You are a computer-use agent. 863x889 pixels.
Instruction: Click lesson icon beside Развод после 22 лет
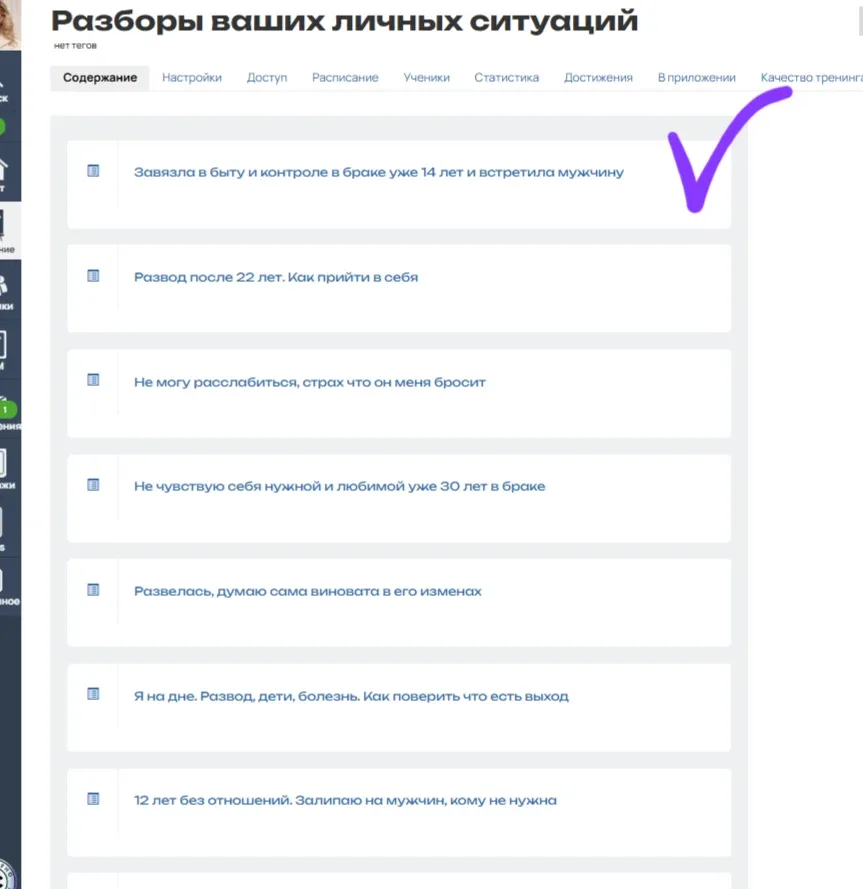(93, 276)
